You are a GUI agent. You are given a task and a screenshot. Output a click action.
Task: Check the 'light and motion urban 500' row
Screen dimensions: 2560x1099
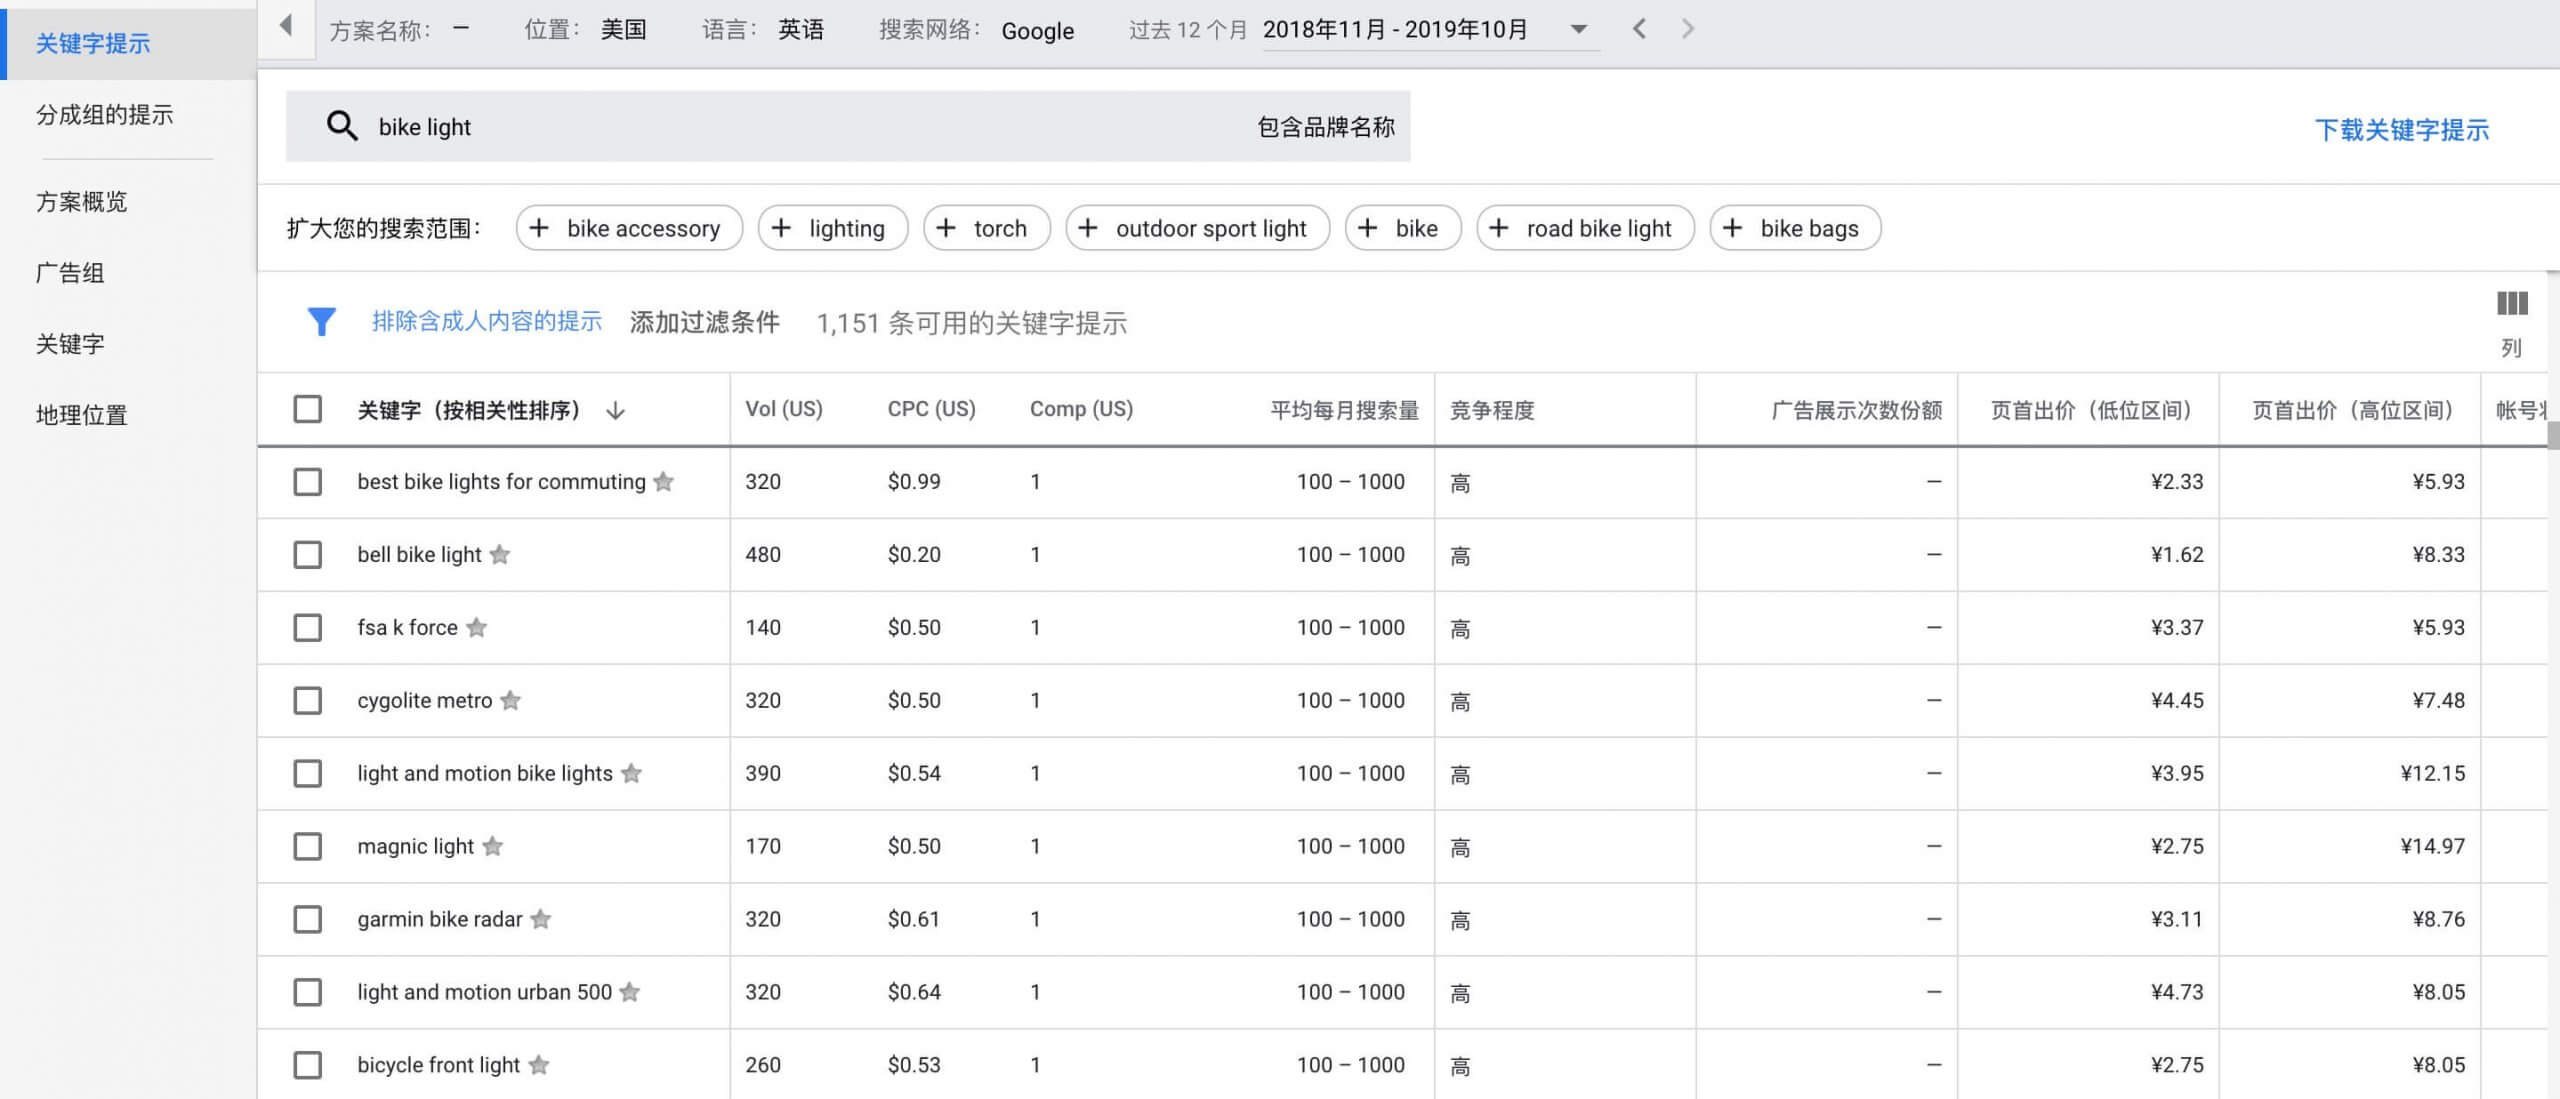pyautogui.click(x=308, y=993)
